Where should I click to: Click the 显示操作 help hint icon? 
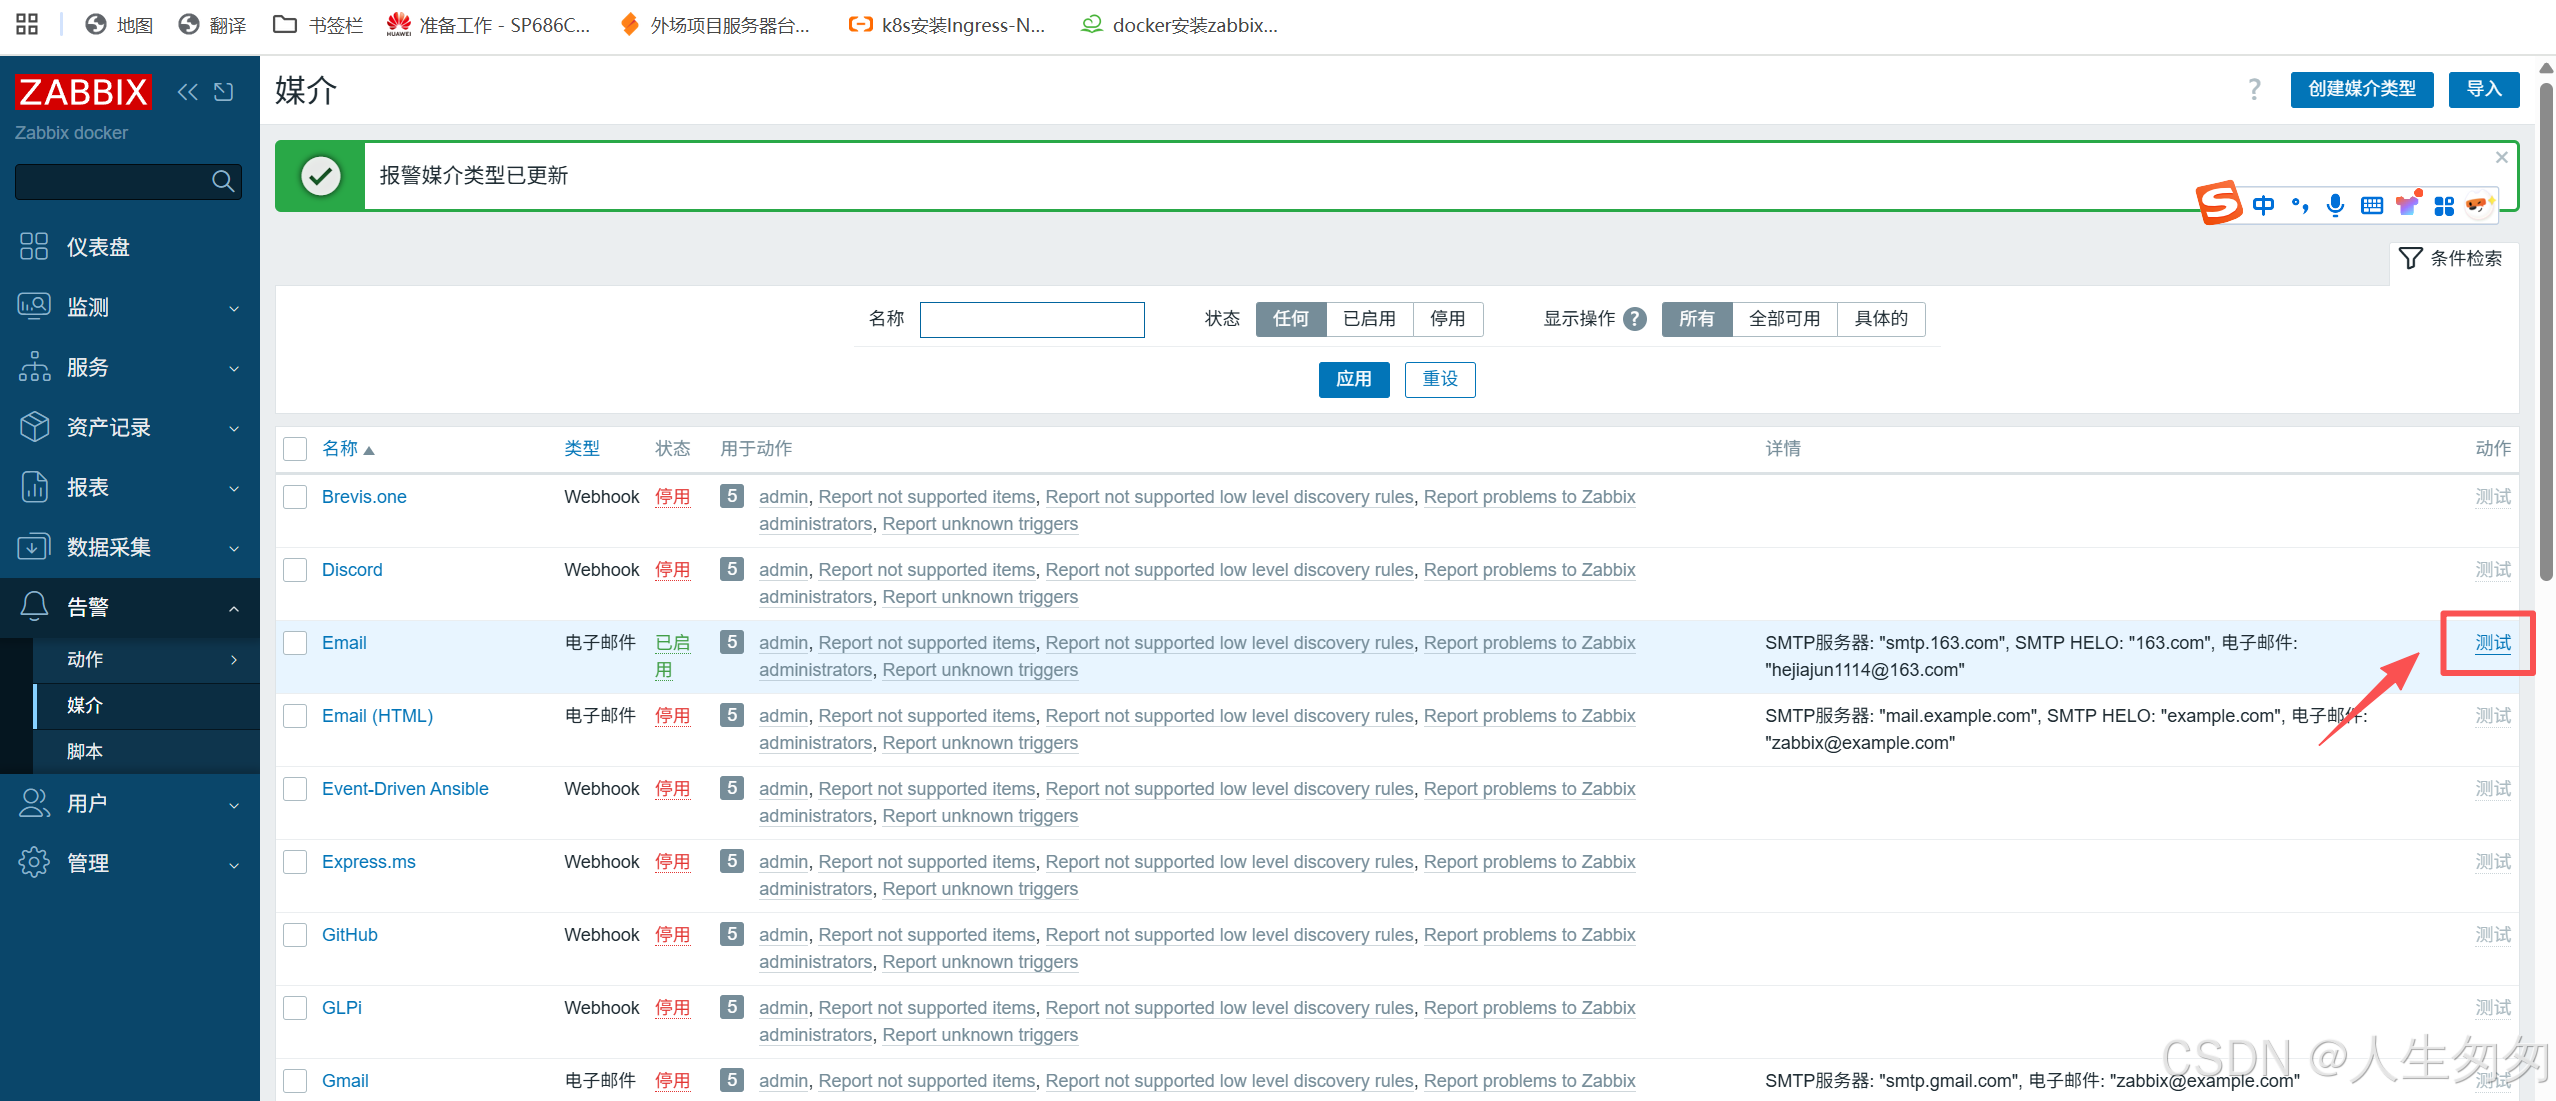[1635, 319]
